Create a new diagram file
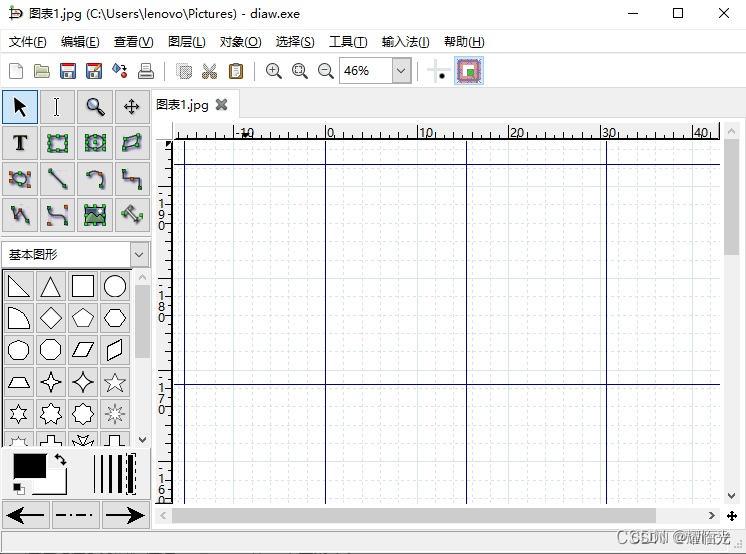Image resolution: width=746 pixels, height=554 pixels. pos(16,71)
